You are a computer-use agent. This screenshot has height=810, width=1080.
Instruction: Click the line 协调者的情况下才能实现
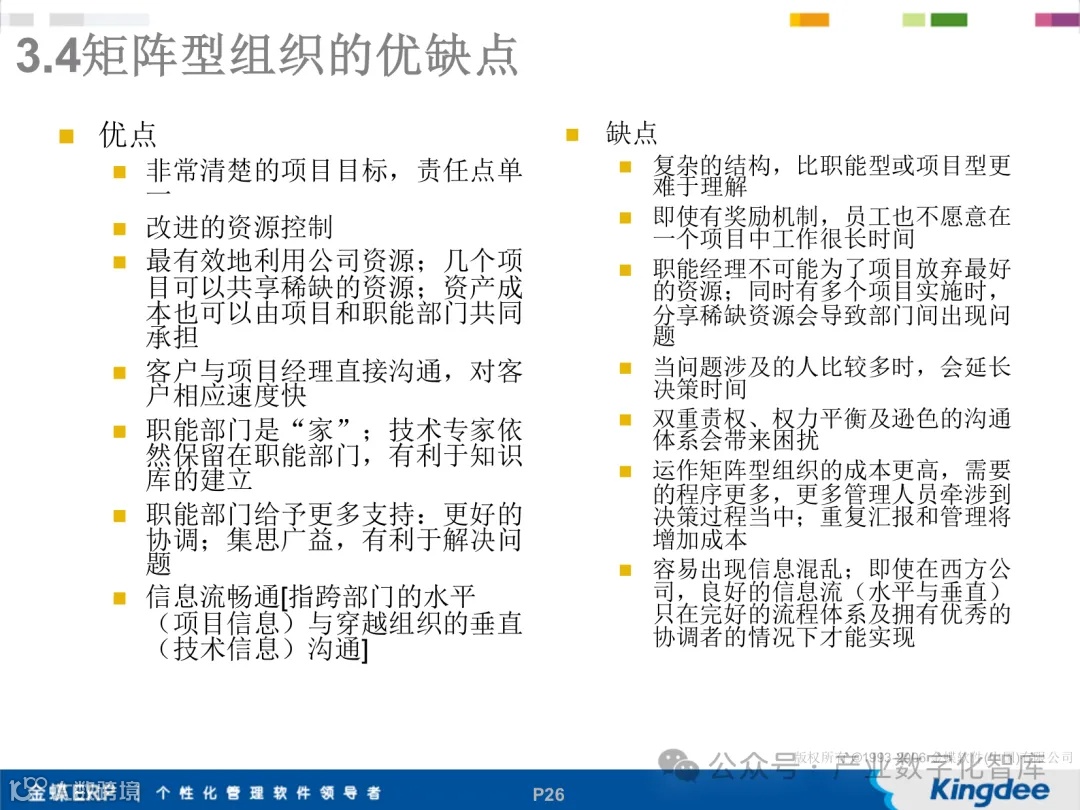point(784,636)
